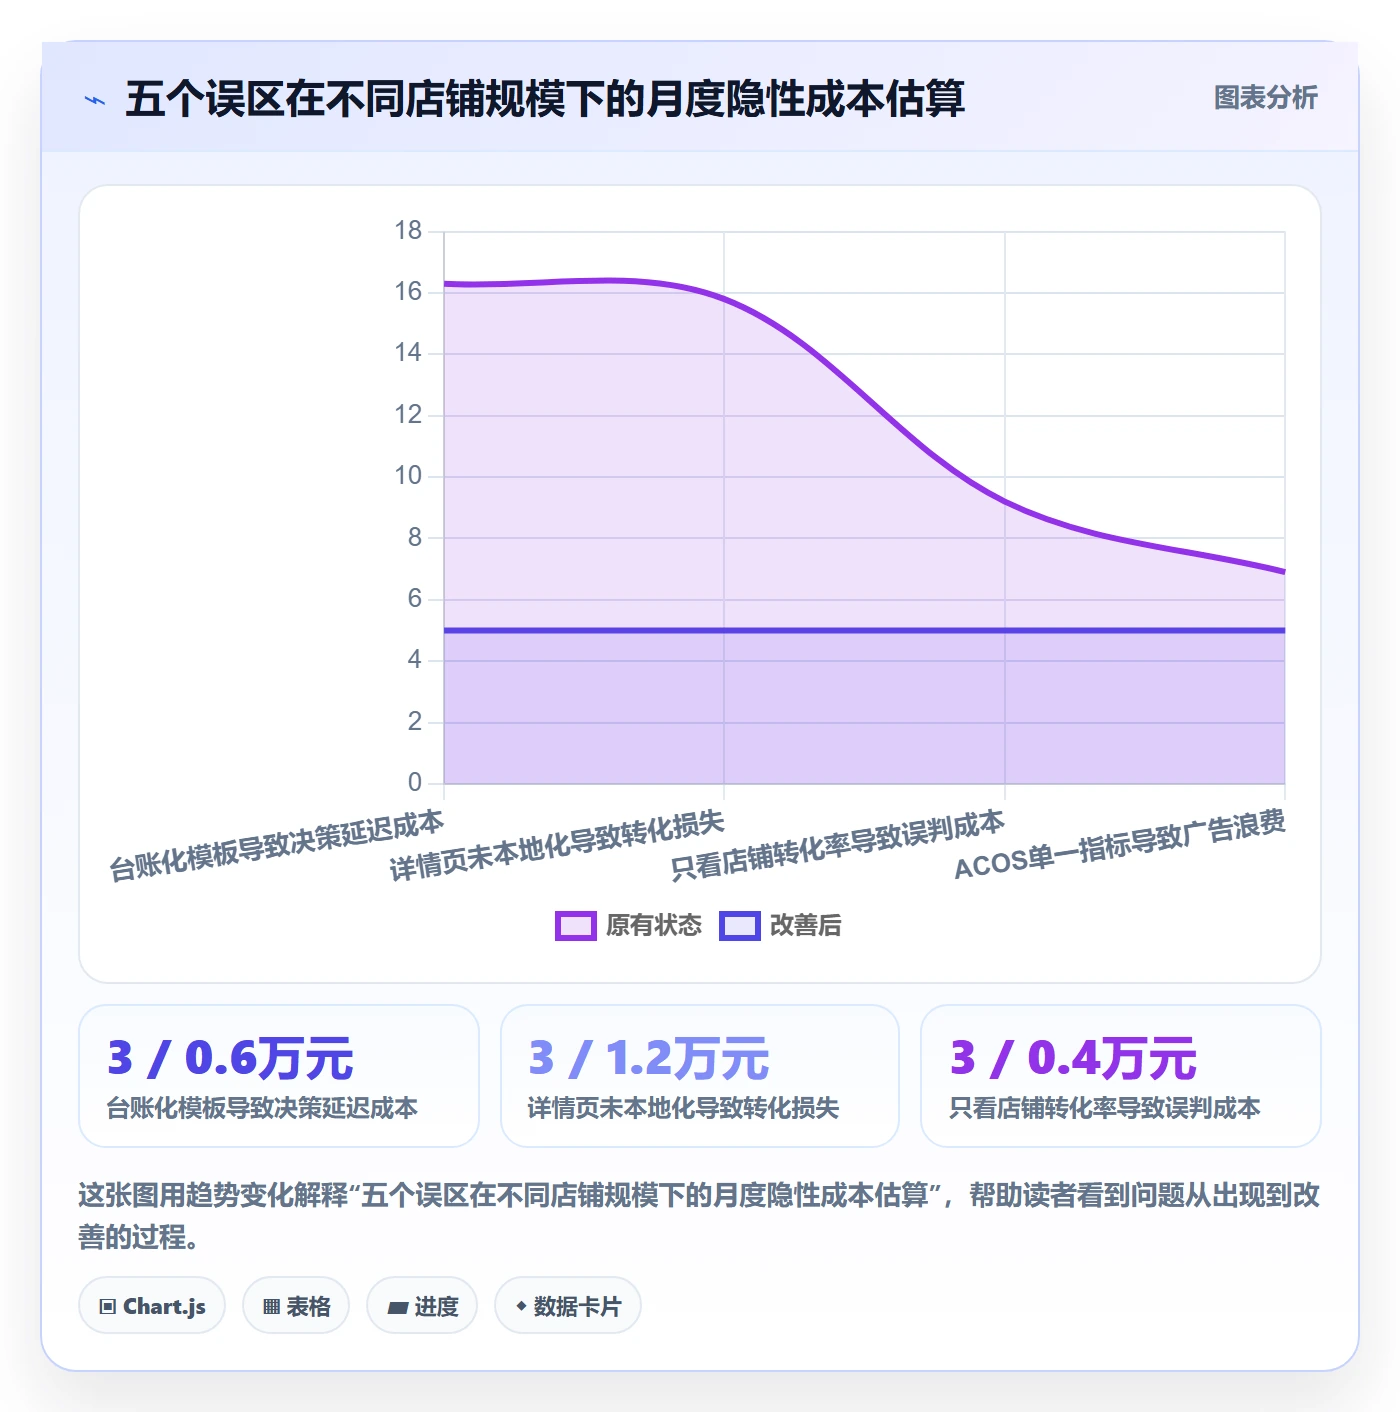Click the progress icon in 进度 chip

398,1307
